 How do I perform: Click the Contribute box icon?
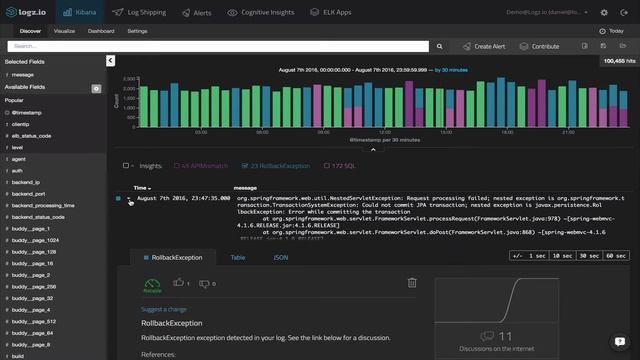point(524,47)
